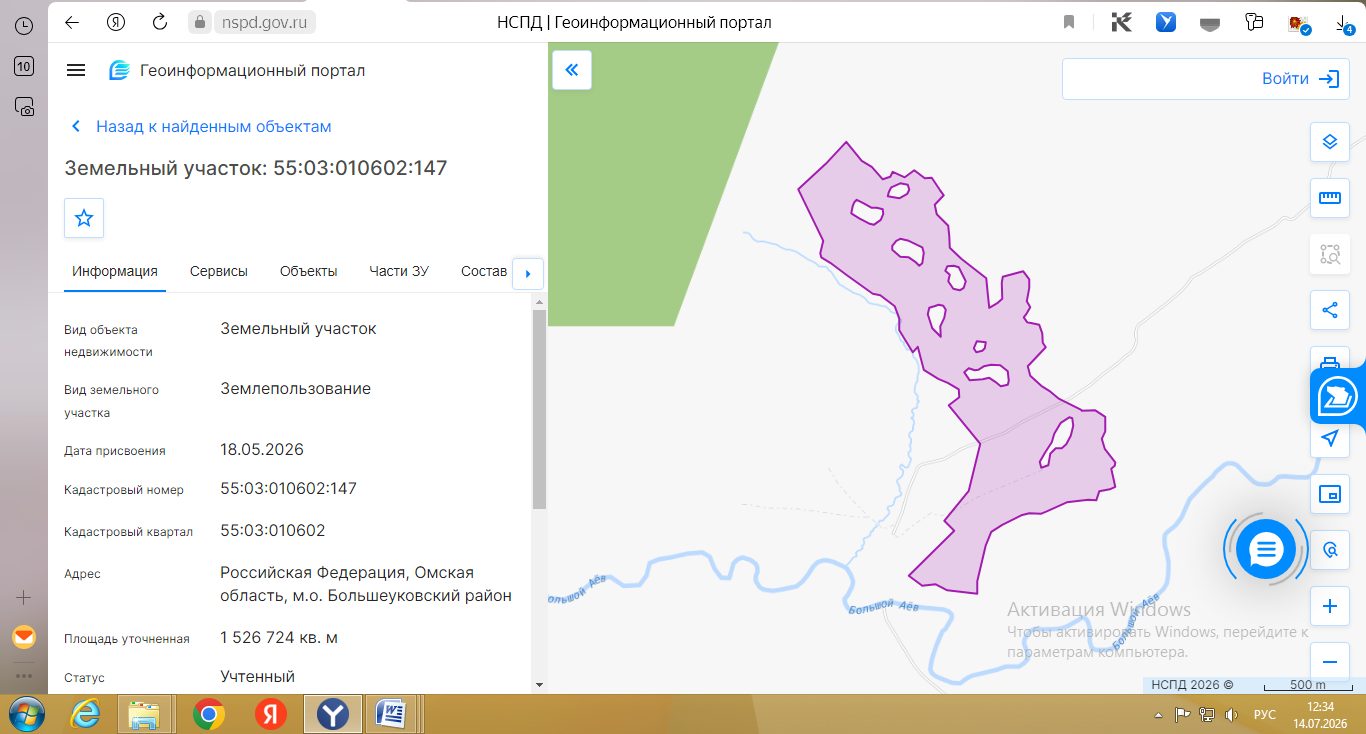Viewport: 1366px width, 734px height.
Task: Open Google Chrome from the taskbar
Action: coord(208,714)
